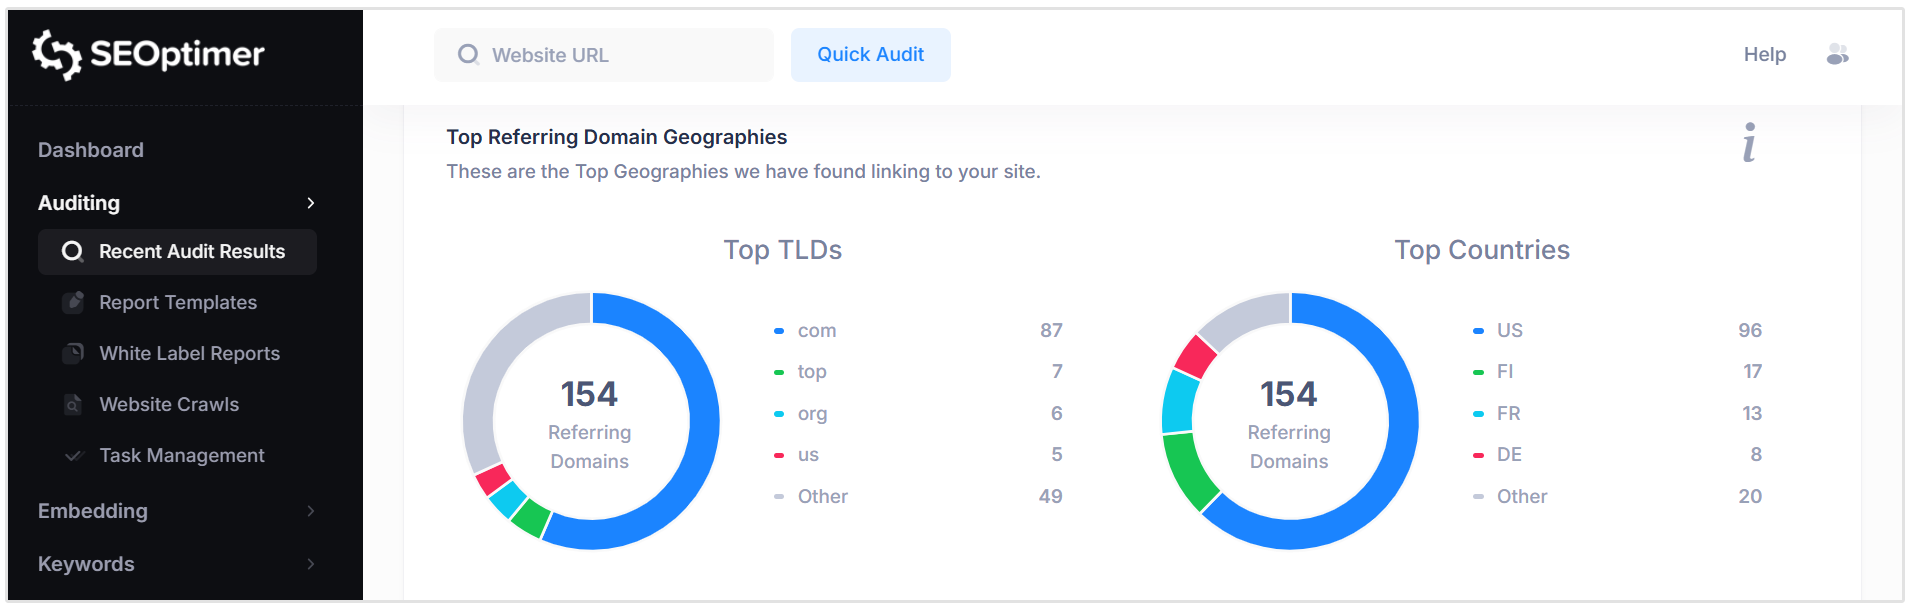Screen dimensions: 1910x610
Task: Click the Website URL input field
Action: pos(602,55)
